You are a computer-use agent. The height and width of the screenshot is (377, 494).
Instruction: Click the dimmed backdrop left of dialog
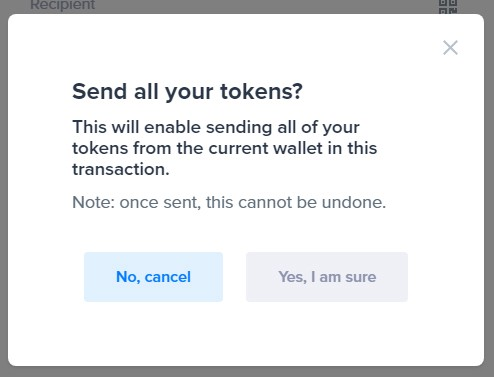[x=4, y=188]
